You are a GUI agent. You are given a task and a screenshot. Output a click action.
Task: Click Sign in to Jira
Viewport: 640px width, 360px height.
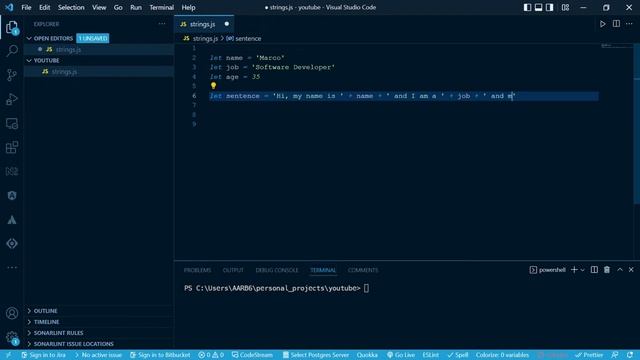click(x=43, y=355)
